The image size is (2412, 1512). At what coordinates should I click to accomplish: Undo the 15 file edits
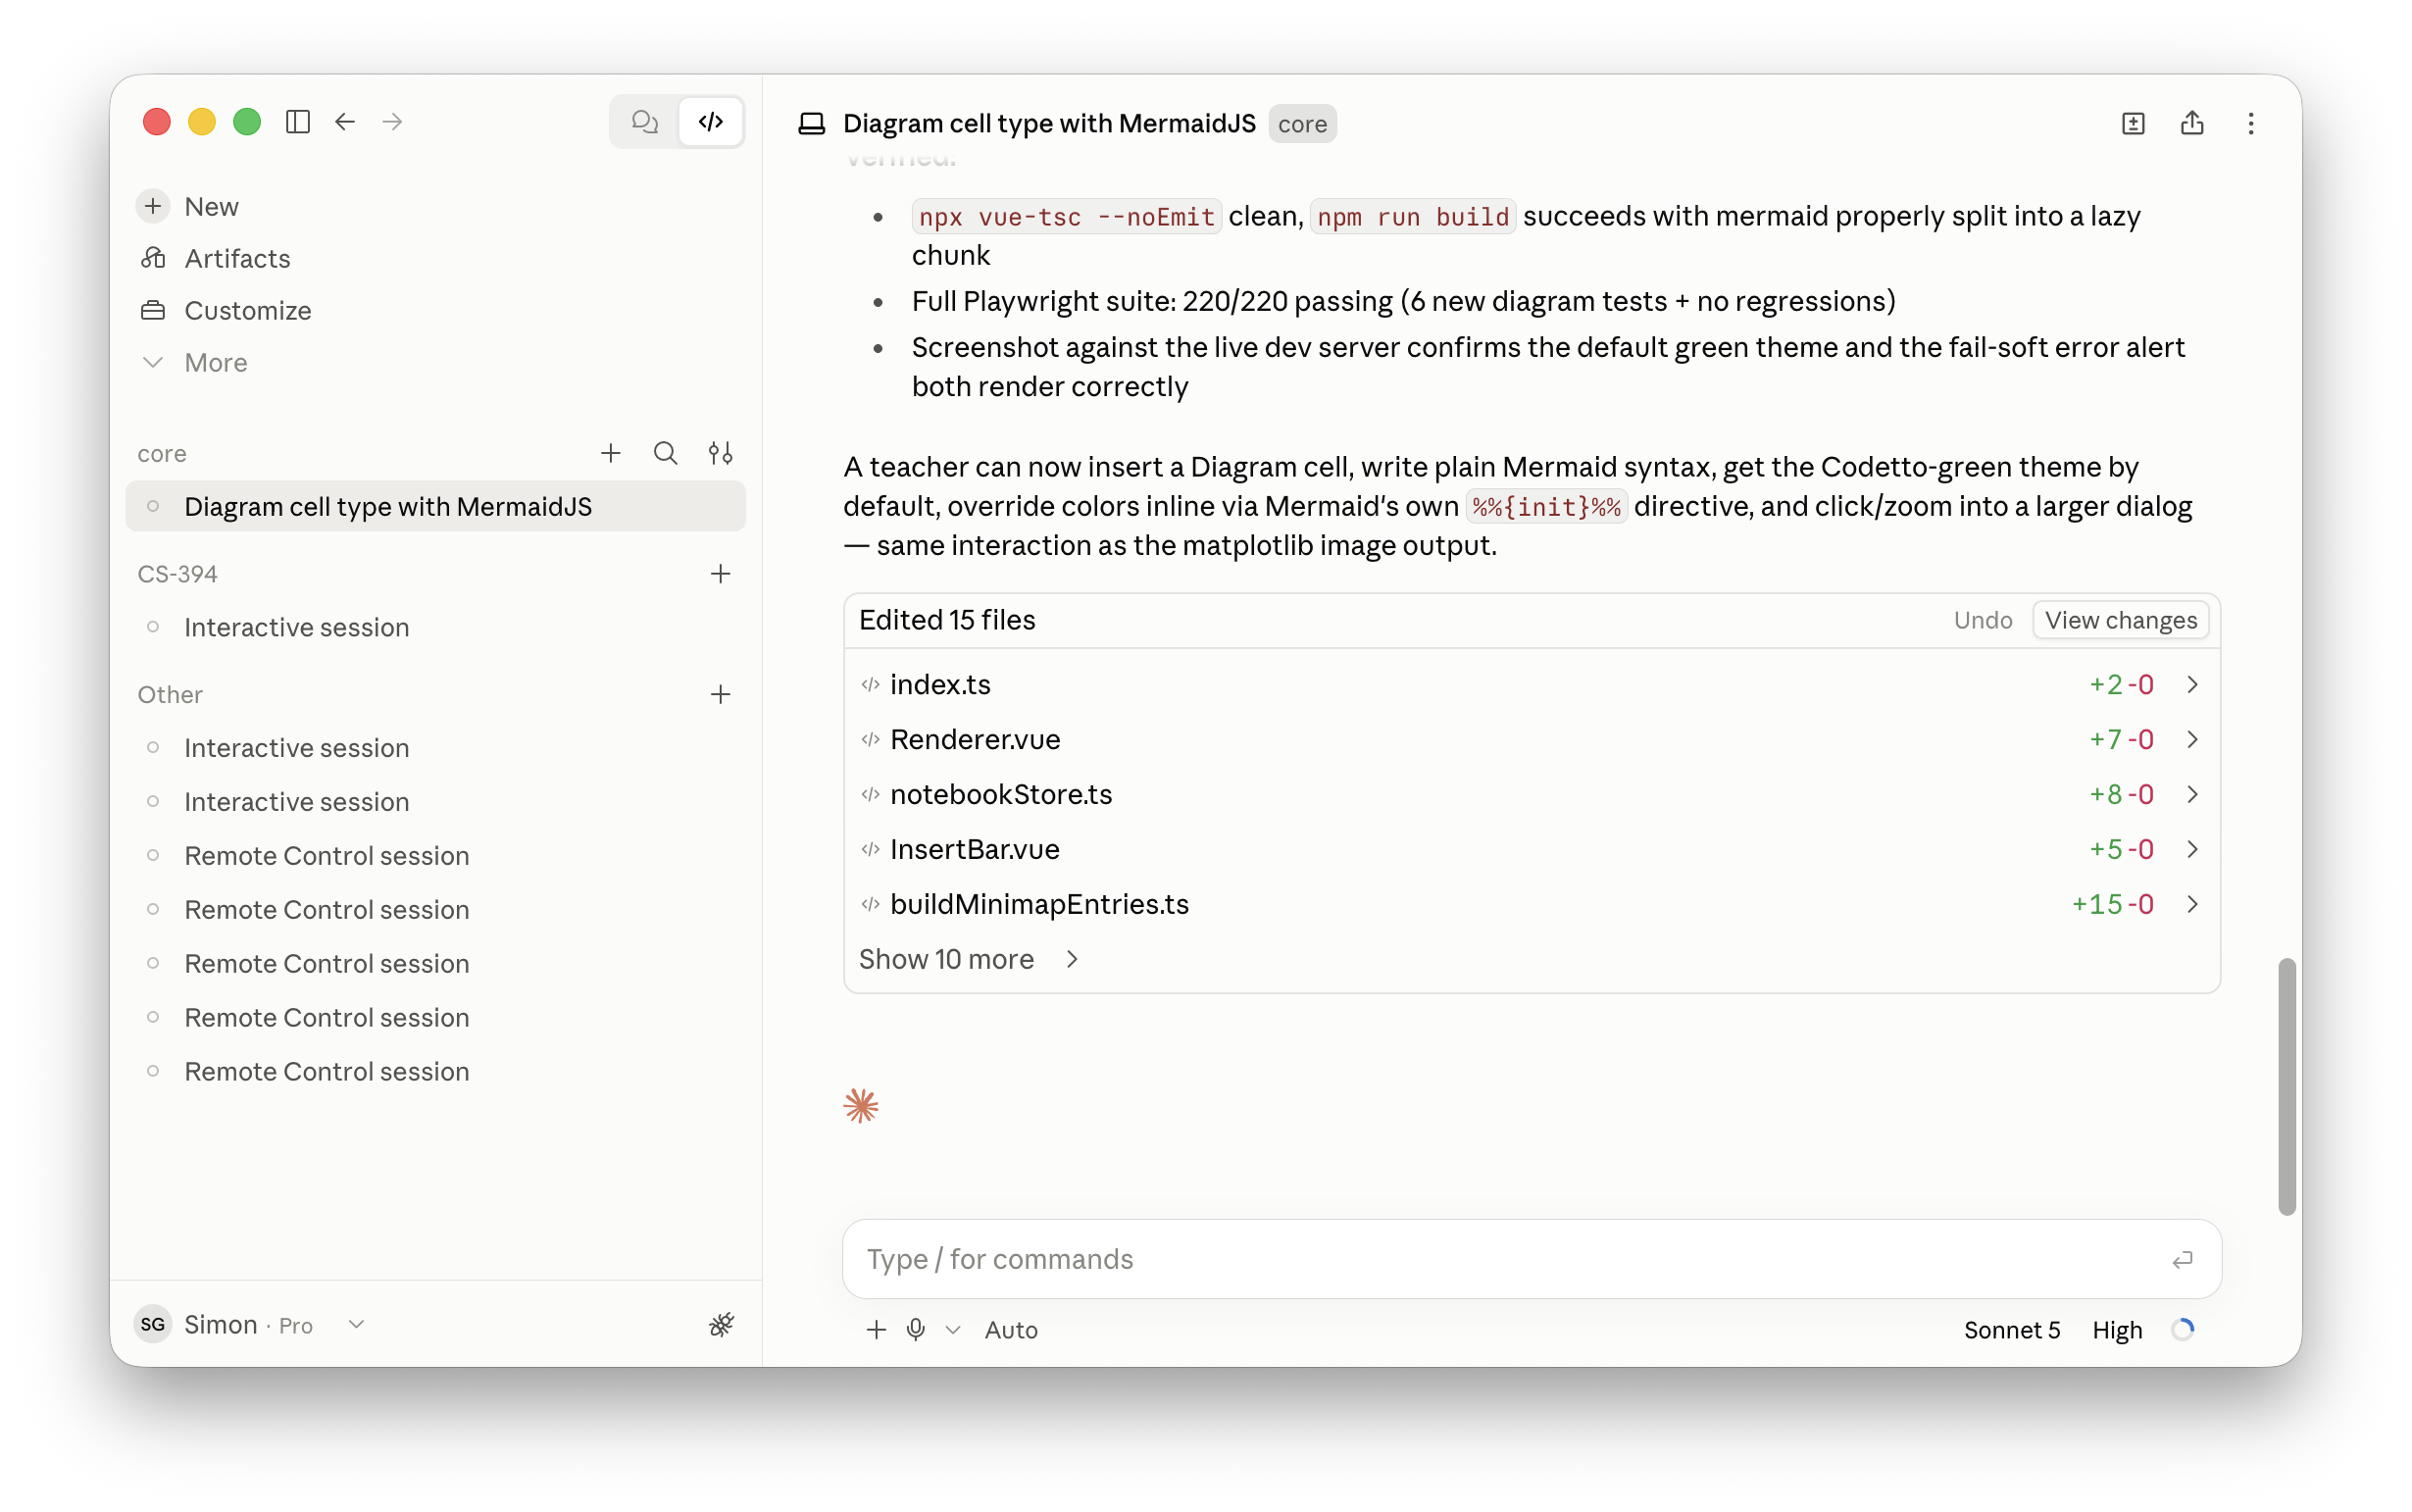(1982, 620)
